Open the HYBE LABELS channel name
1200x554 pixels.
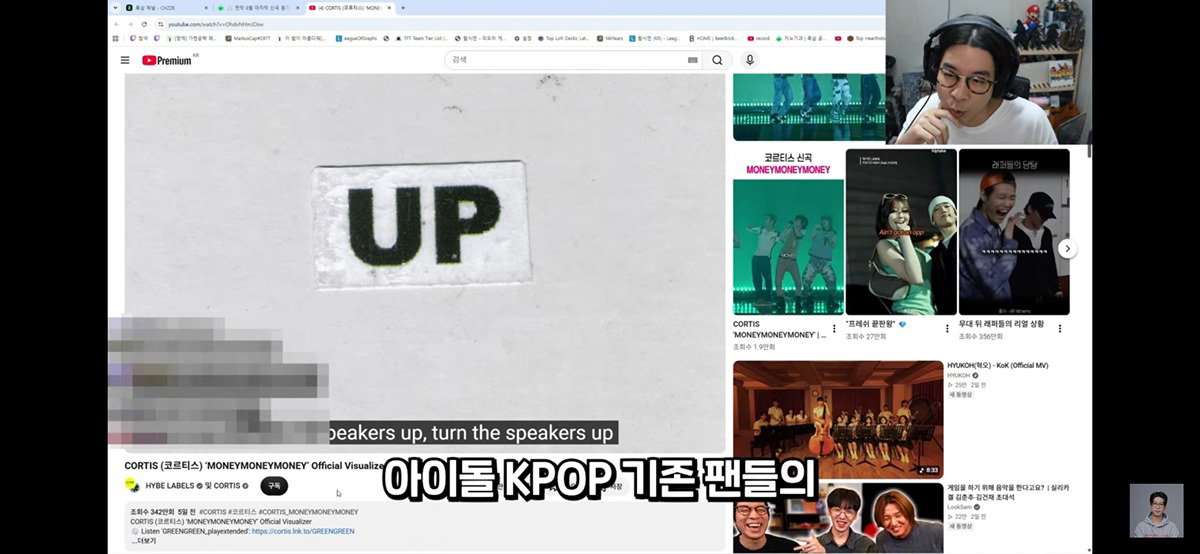click(171, 486)
